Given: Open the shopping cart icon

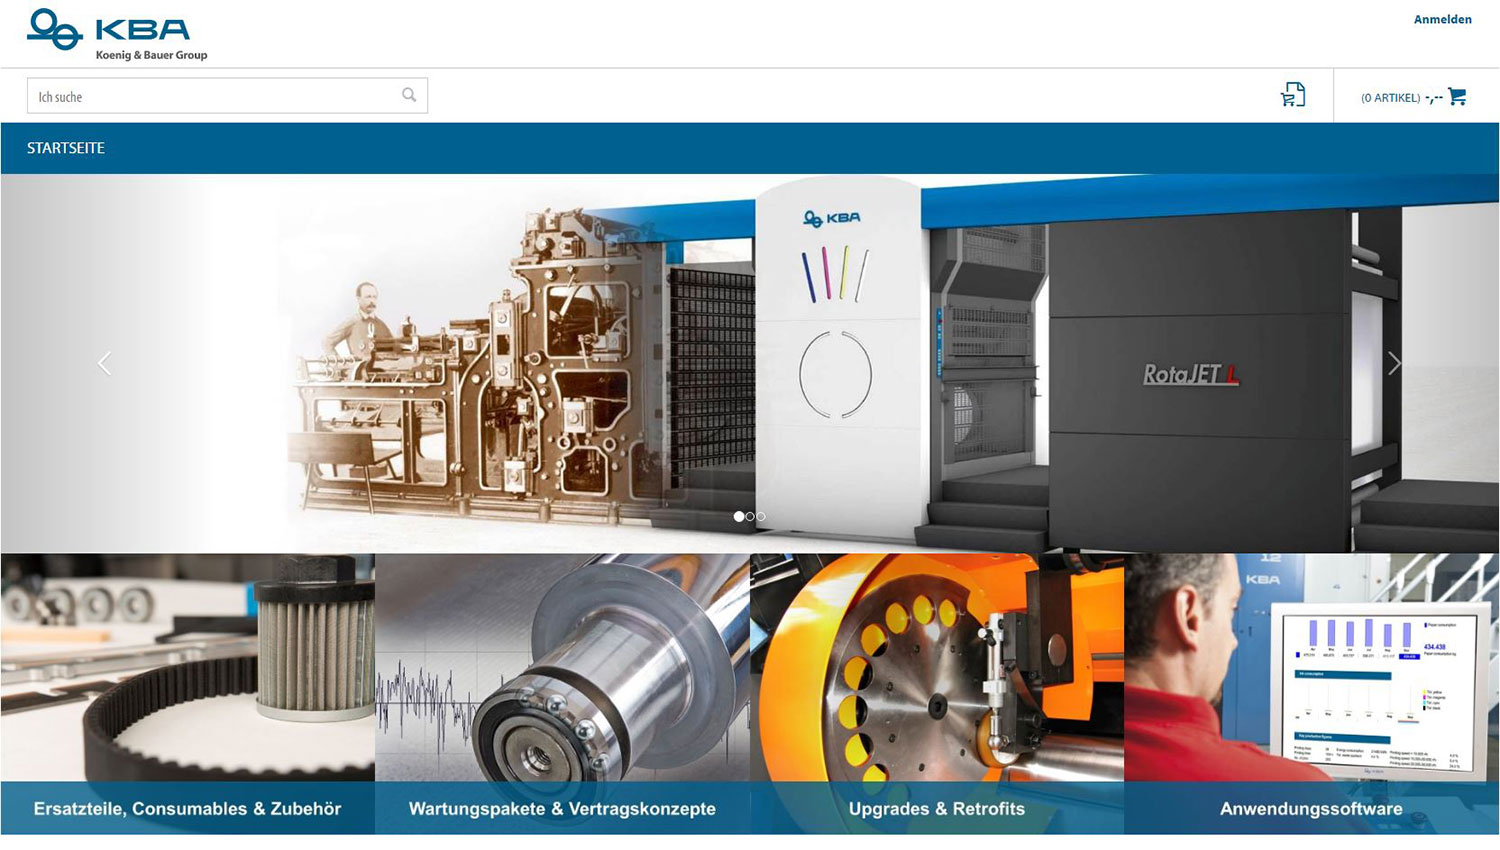Looking at the screenshot, I should [x=1457, y=97].
